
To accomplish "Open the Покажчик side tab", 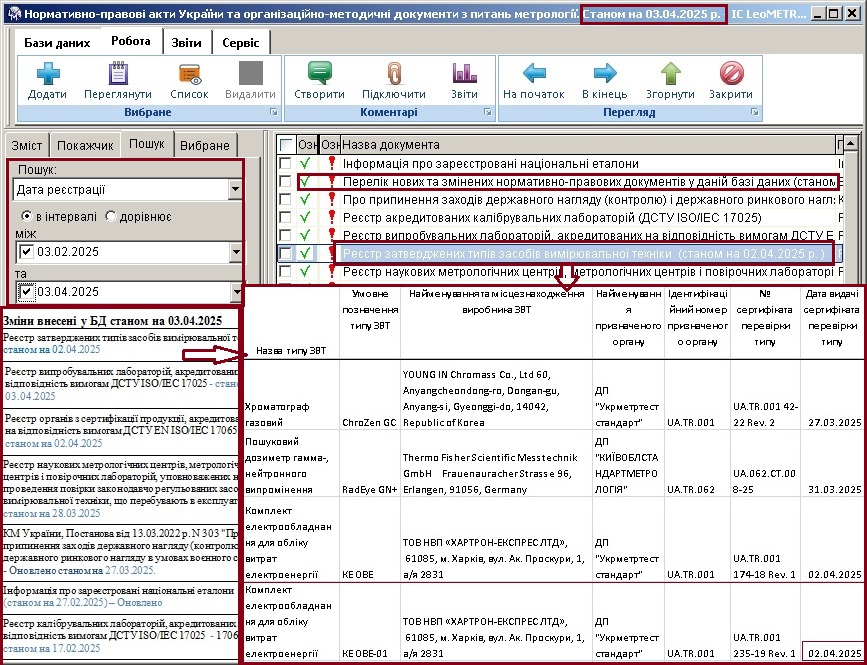I will click(x=84, y=145).
